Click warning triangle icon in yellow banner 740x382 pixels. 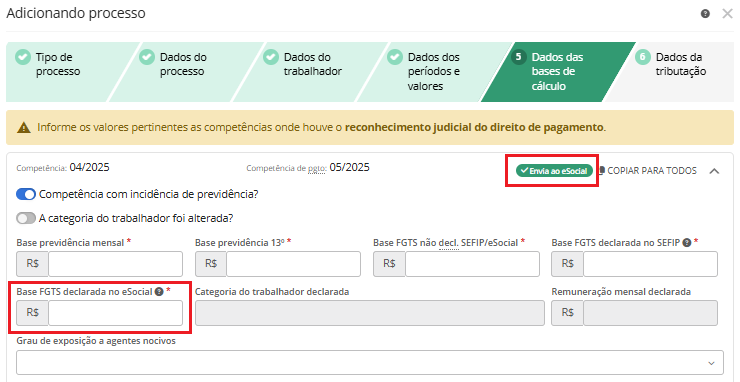pyautogui.click(x=24, y=127)
